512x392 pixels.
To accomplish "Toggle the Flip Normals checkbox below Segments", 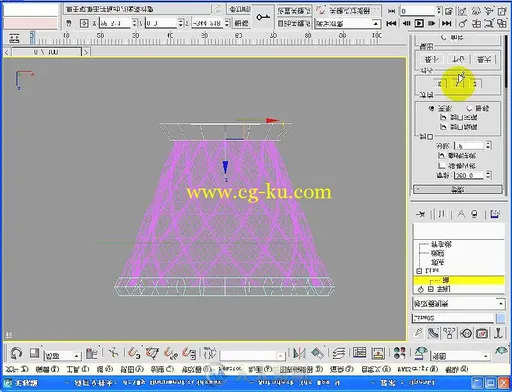I will (442, 156).
